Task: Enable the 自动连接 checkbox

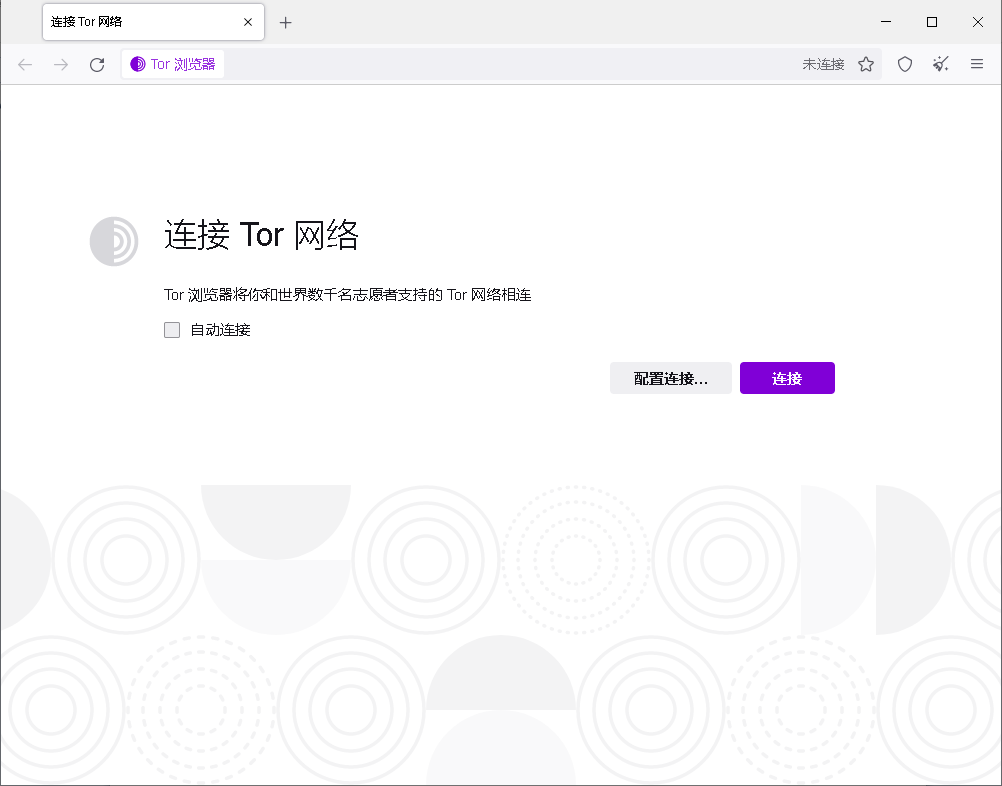Action: pos(172,330)
